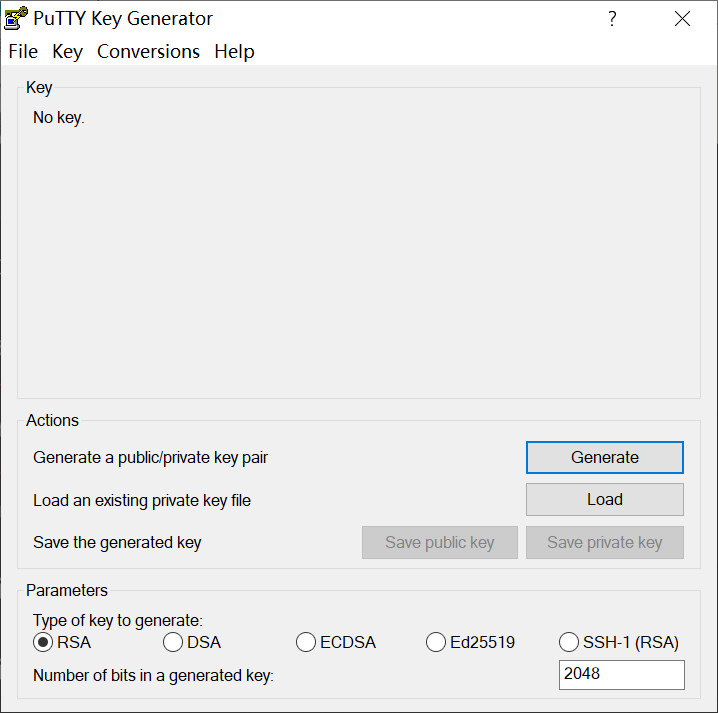718x713 pixels.
Task: Click the Save public key button
Action: click(440, 542)
